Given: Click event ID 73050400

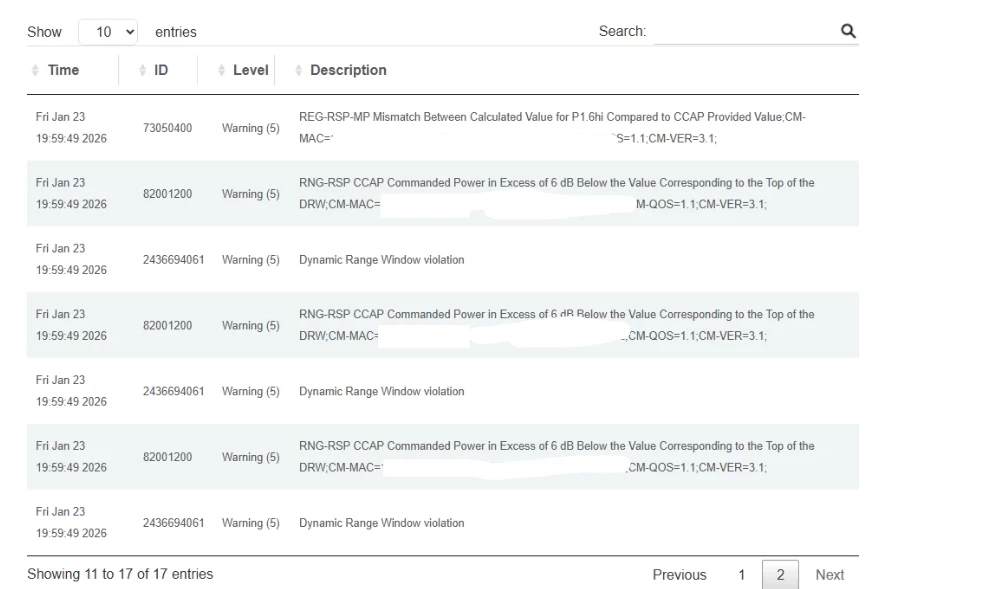Looking at the screenshot, I should coord(167,128).
